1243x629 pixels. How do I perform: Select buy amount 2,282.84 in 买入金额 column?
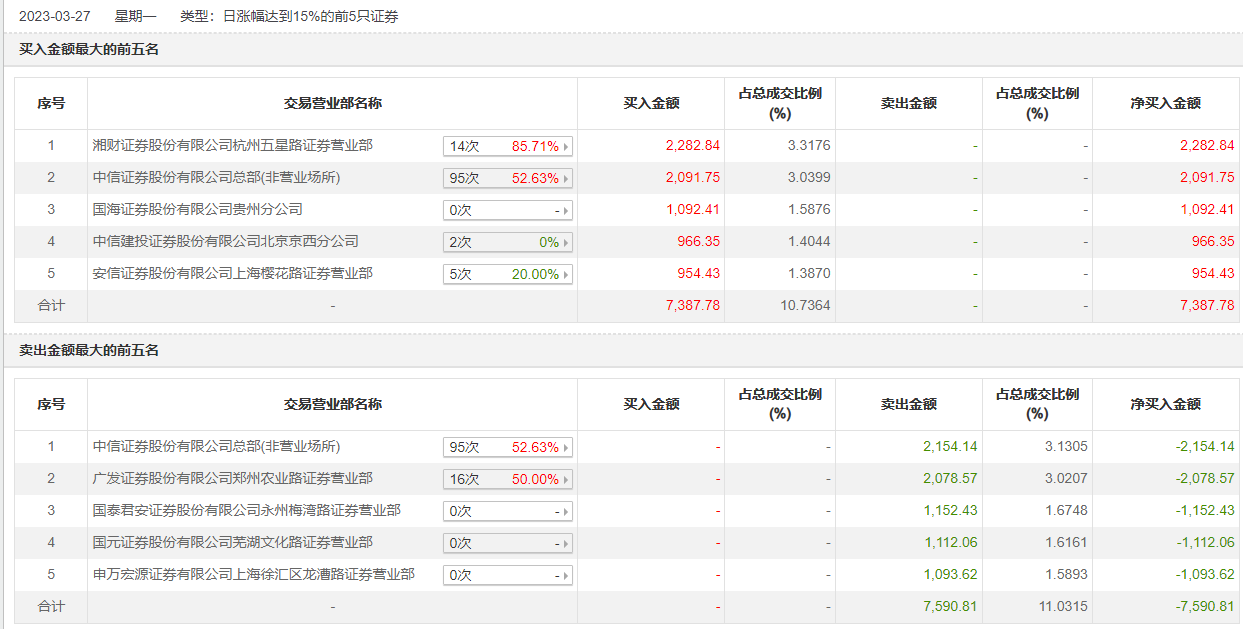[x=693, y=145]
